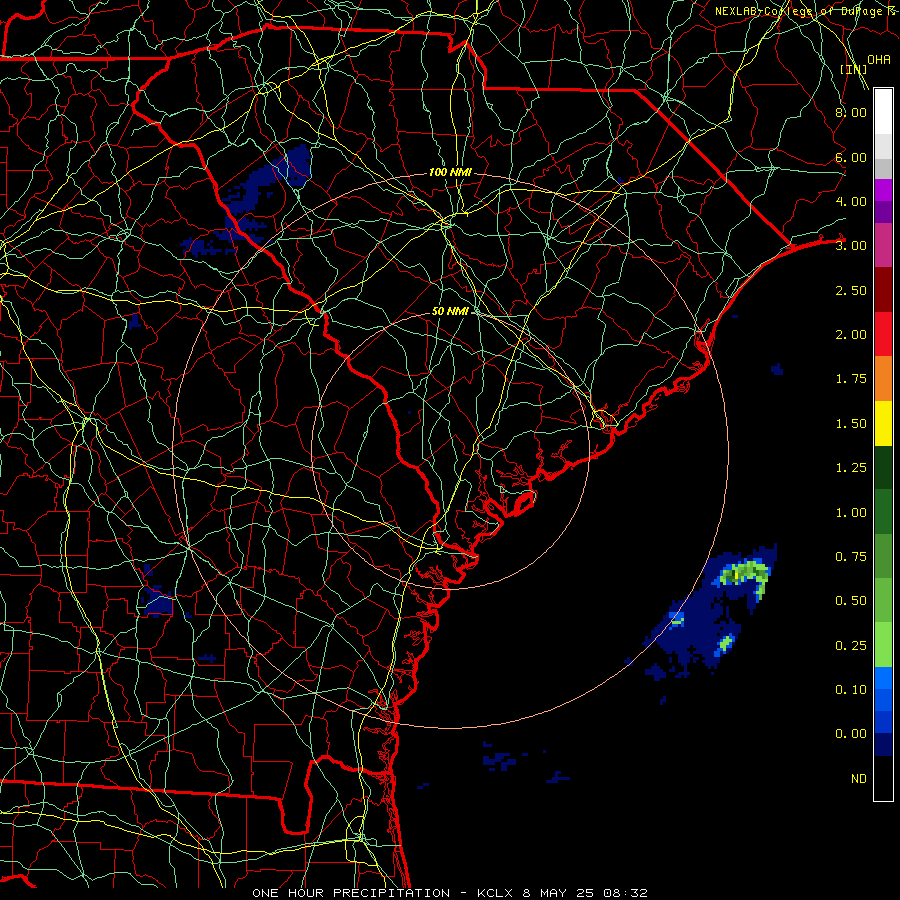Viewport: 900px width, 900px height.
Task: Click the '50 NMI' range ring label
Action: 450,311
